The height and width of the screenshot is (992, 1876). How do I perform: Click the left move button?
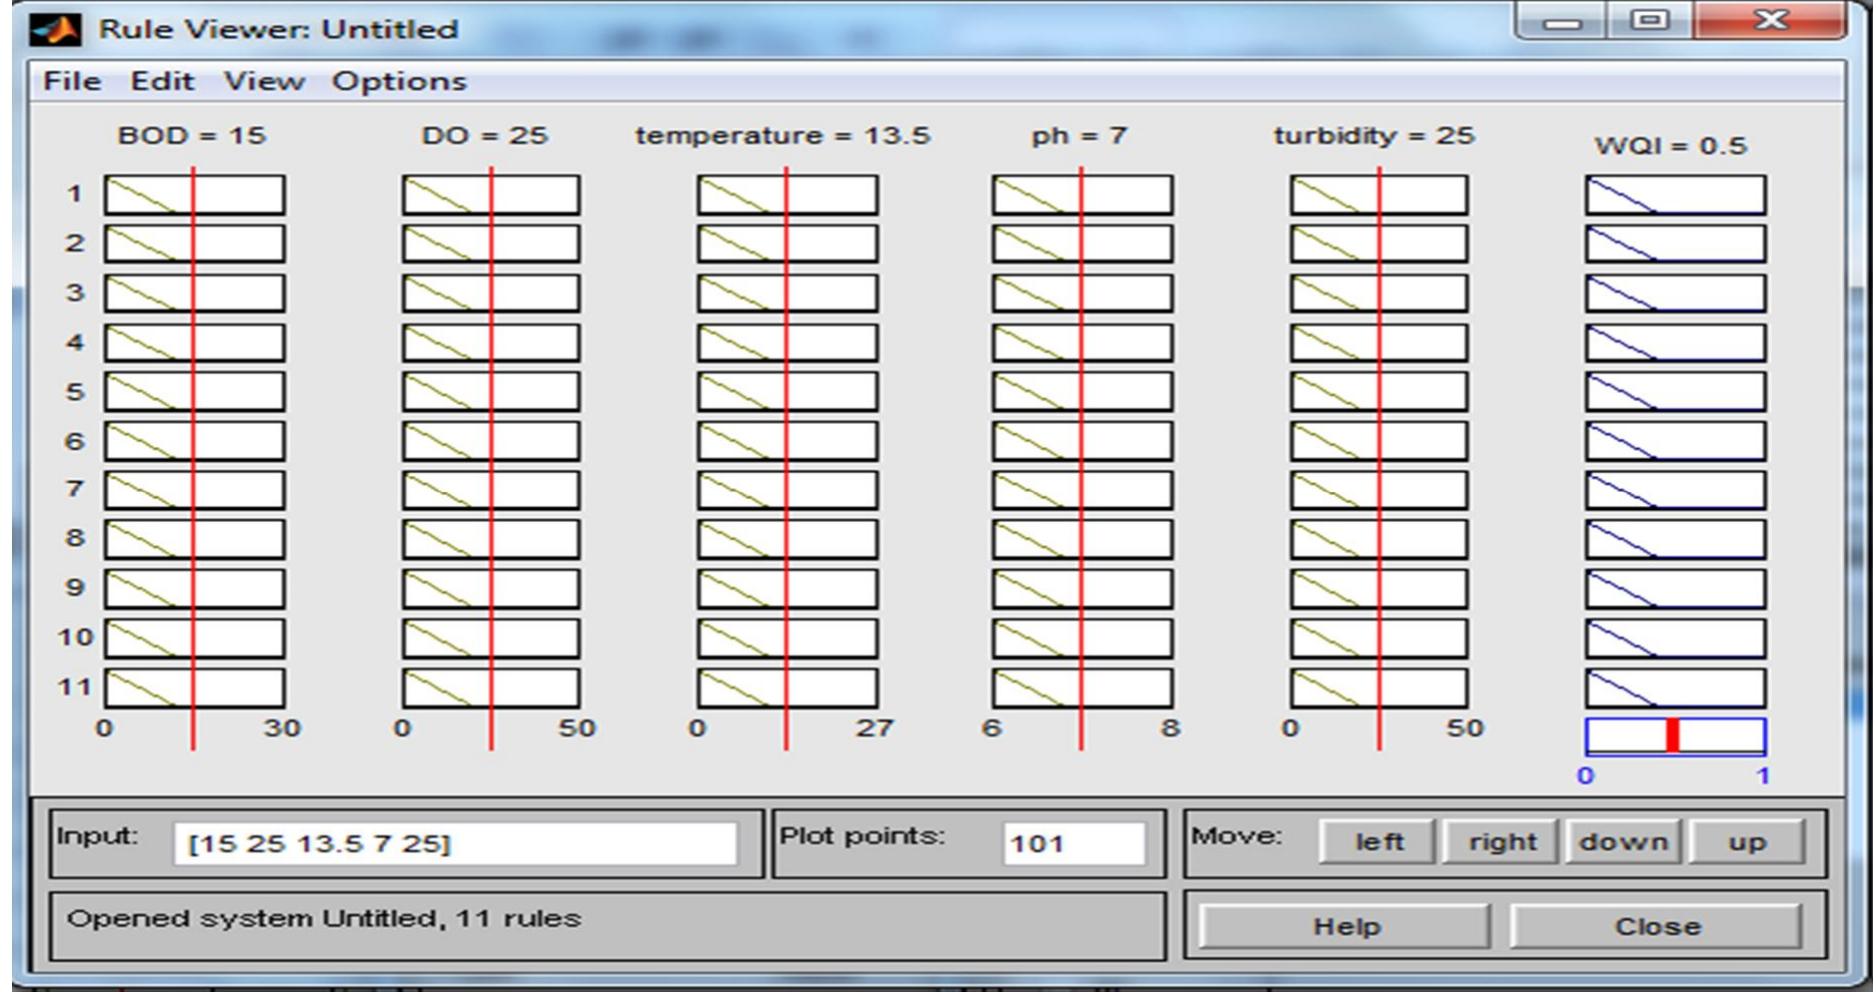tap(1378, 842)
